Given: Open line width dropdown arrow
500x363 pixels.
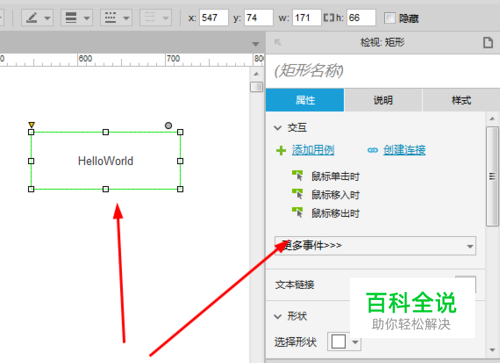Looking at the screenshot, I should coord(87,18).
